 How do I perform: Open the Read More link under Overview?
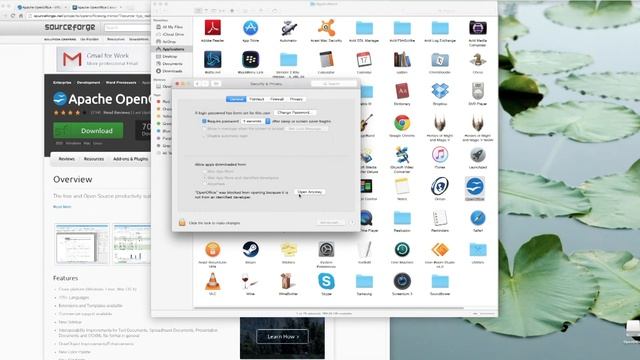[x=62, y=207]
